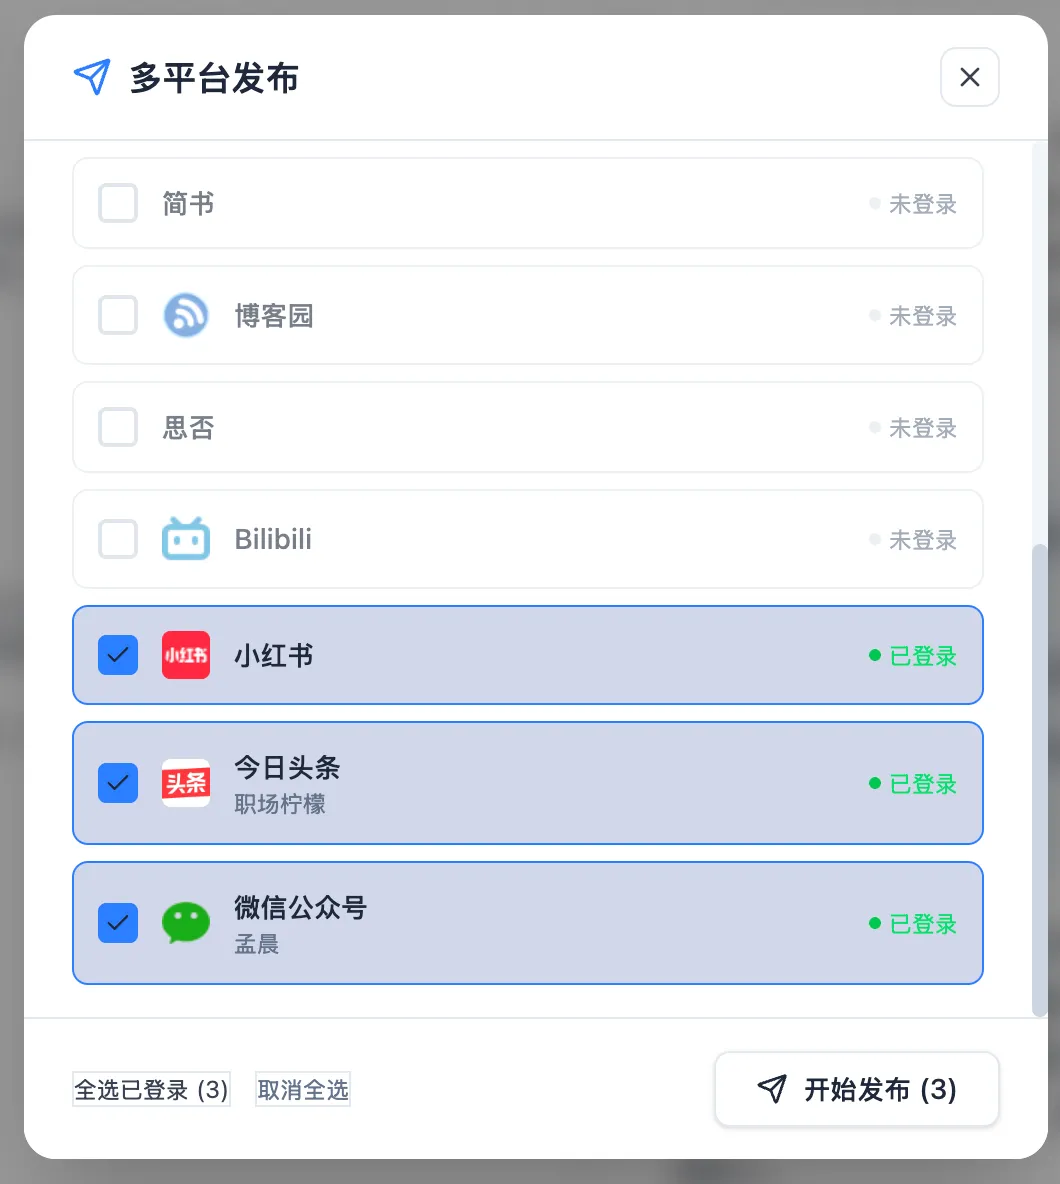Deselect the 今日头条 checkbox

coord(118,783)
